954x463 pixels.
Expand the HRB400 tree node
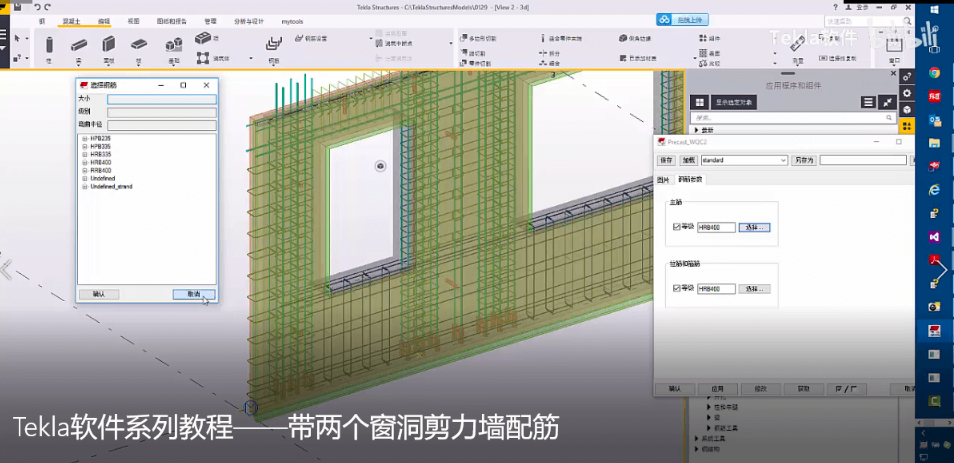(x=85, y=162)
